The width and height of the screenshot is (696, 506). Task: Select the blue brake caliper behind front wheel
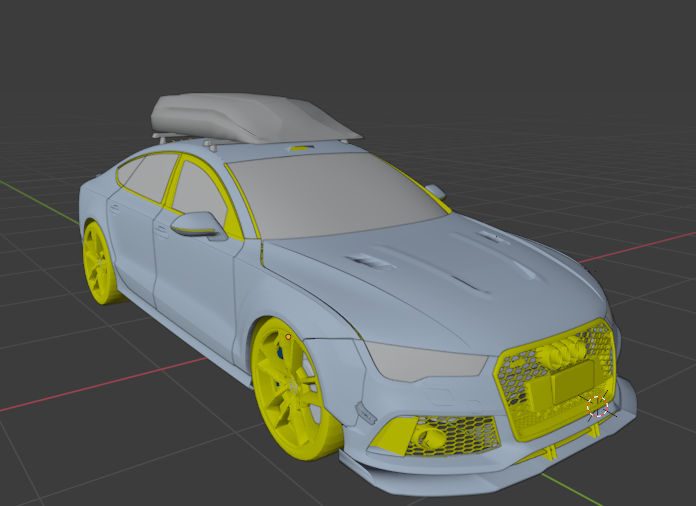point(280,354)
